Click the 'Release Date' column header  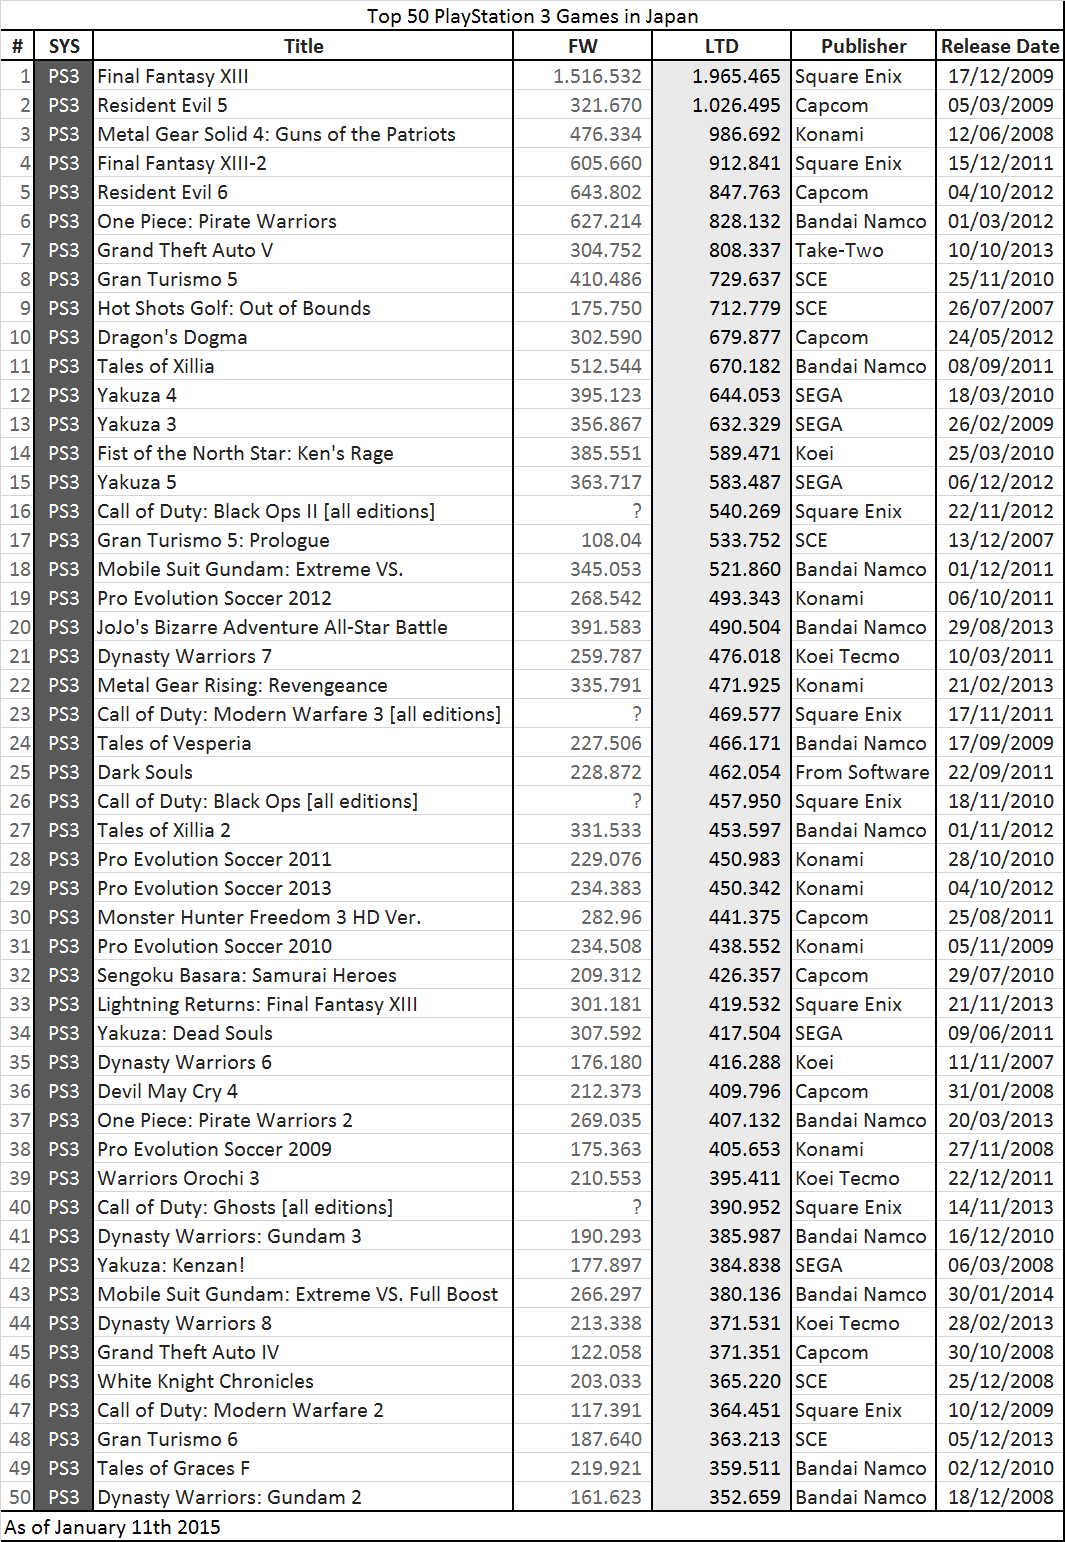[1000, 46]
